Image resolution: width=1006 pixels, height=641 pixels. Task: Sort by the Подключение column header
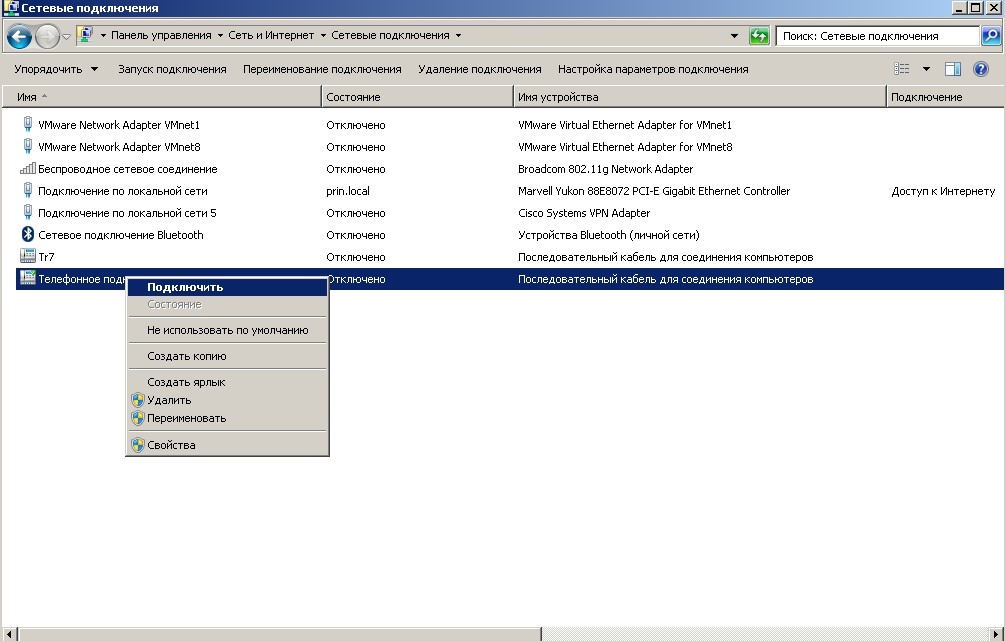(x=946, y=97)
